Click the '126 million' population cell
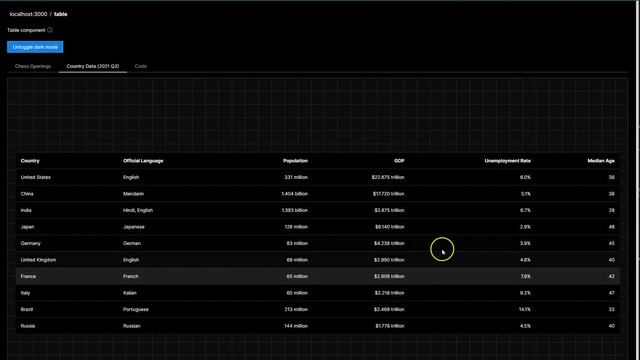 tap(296, 227)
